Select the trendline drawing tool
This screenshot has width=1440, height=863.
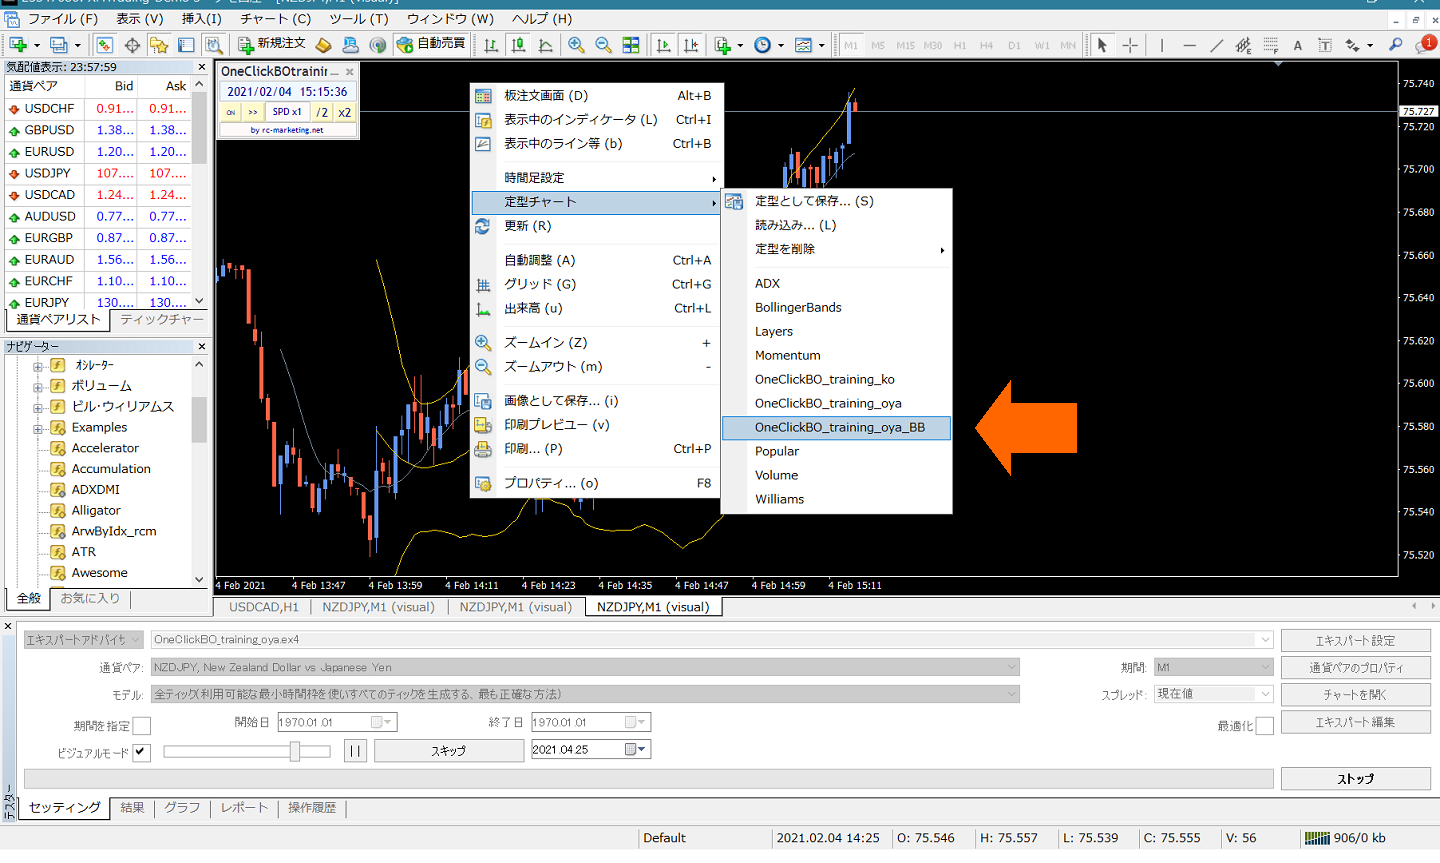tap(1216, 45)
